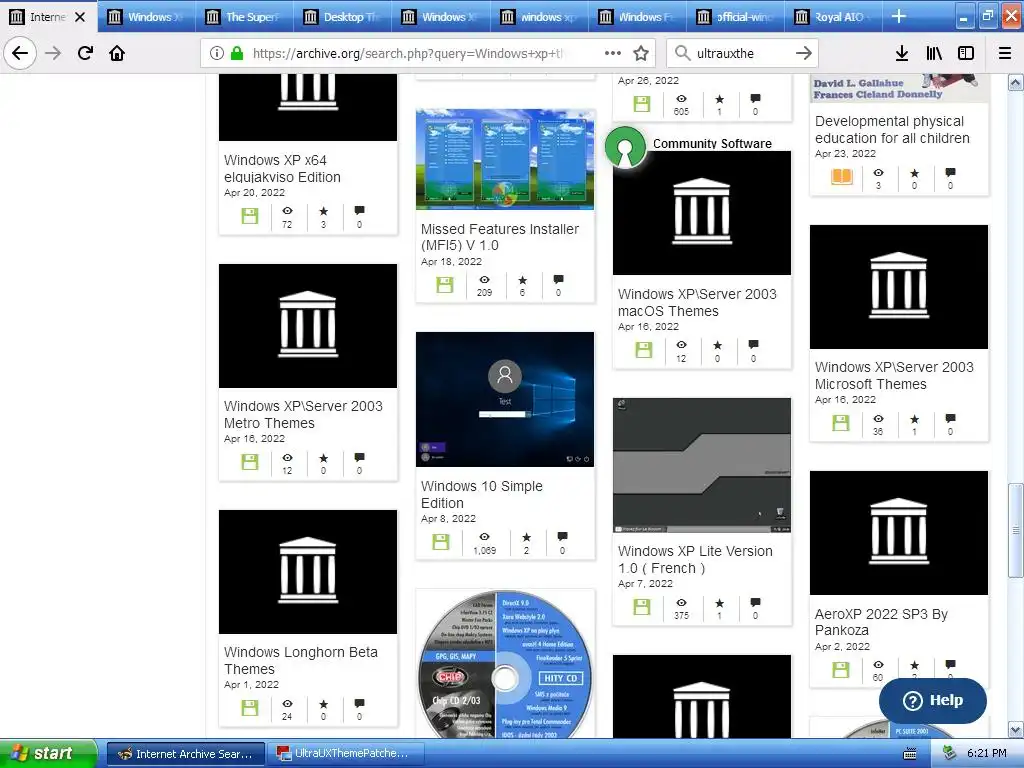This screenshot has width=1024, height=768.
Task: Click views eye icon on Windows 10 Simple Edition
Action: click(485, 537)
